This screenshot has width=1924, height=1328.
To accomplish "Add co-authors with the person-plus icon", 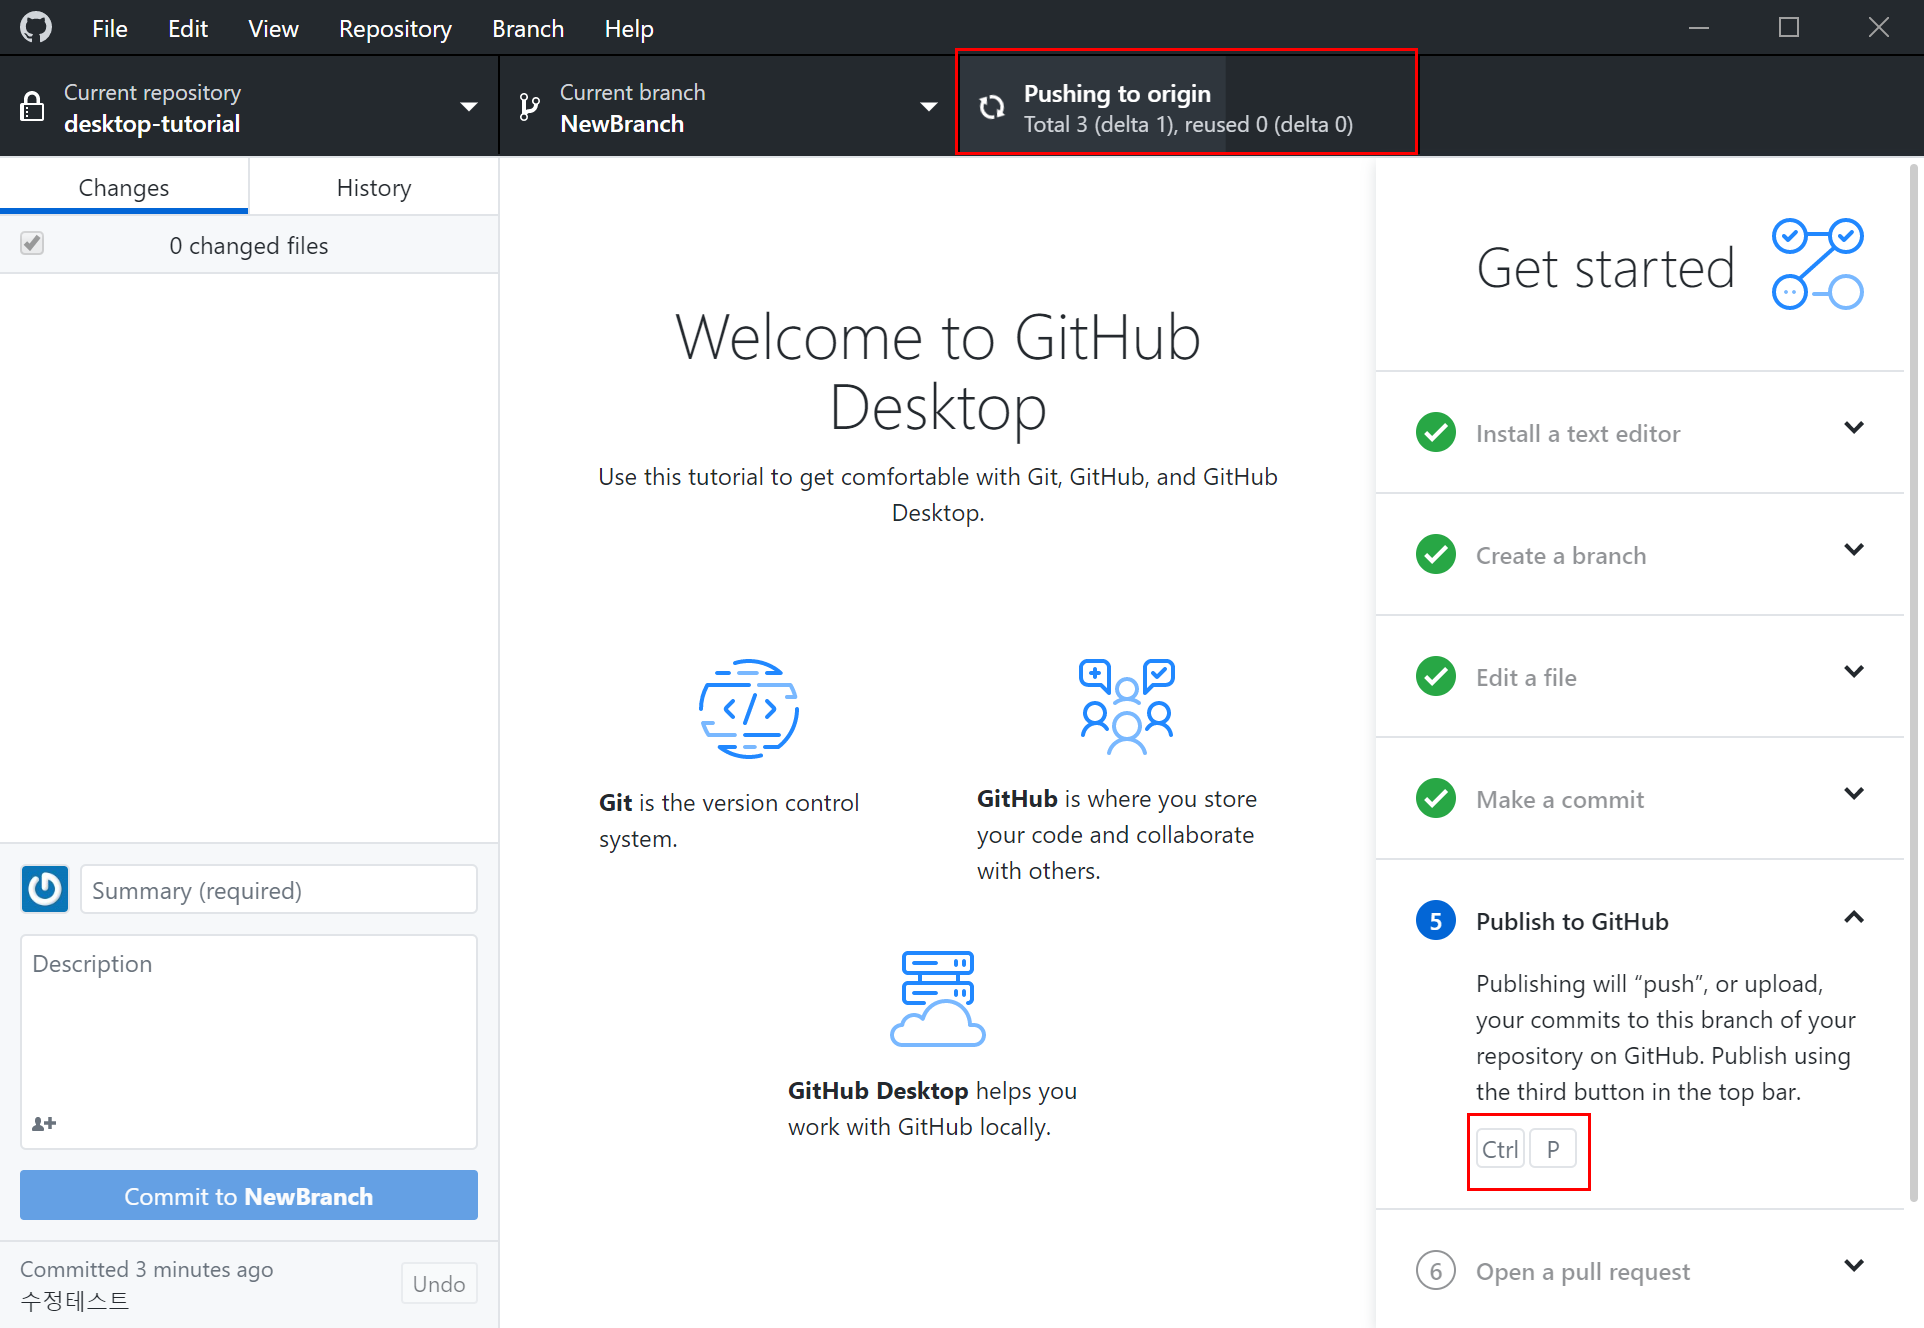I will (x=44, y=1123).
